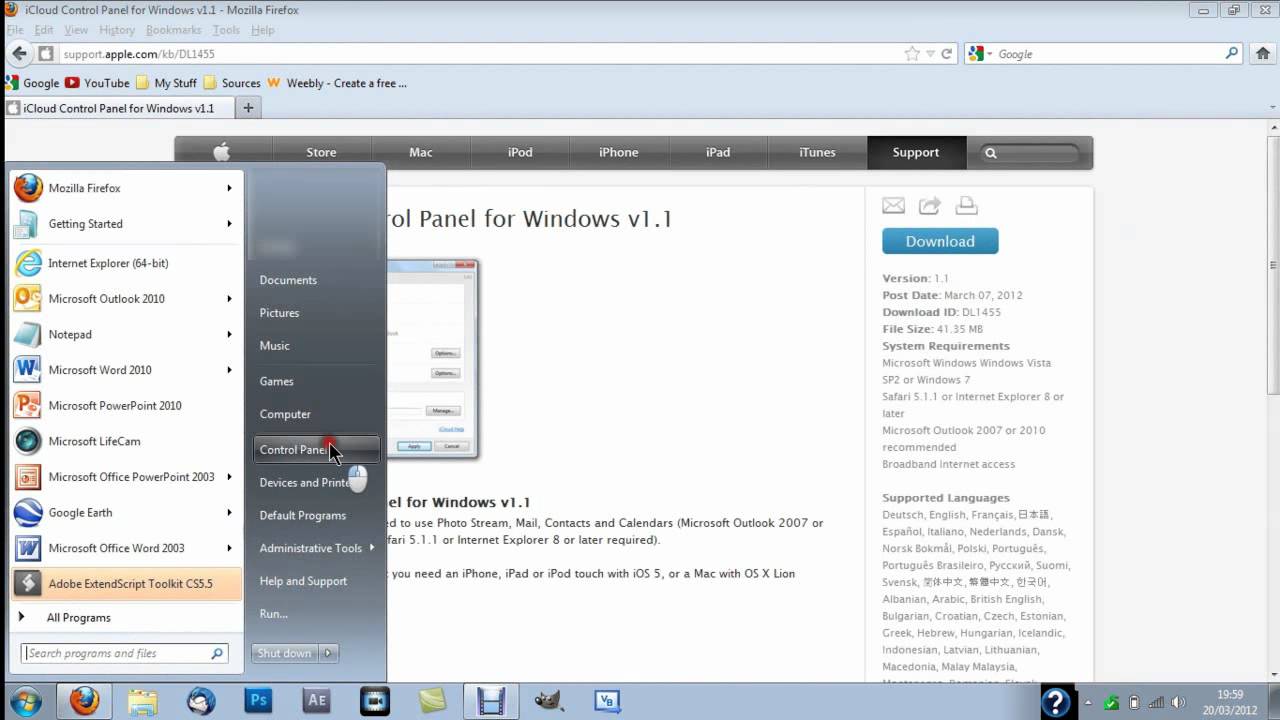Open the YouTube bookmark
The height and width of the screenshot is (720, 1280).
click(x=98, y=83)
